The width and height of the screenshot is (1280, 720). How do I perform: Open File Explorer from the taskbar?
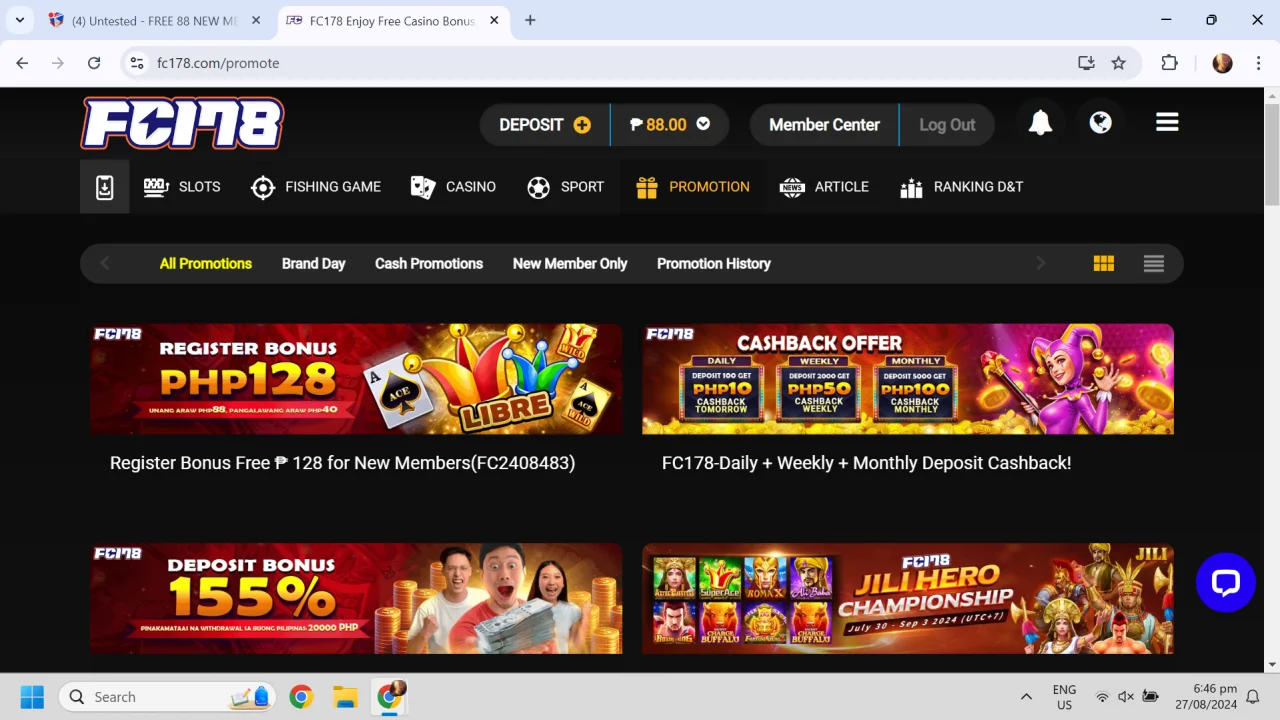point(345,697)
